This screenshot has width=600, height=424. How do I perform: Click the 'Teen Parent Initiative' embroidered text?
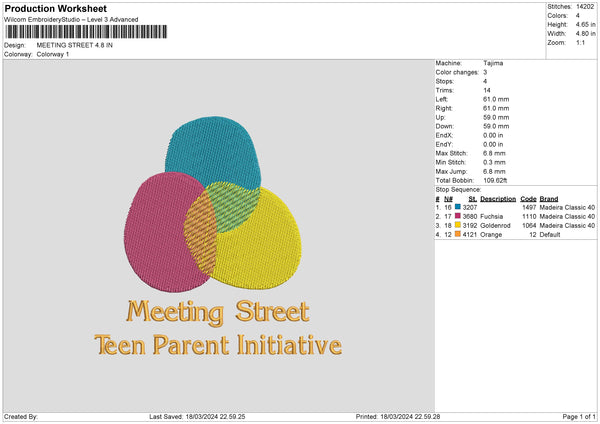(x=218, y=345)
